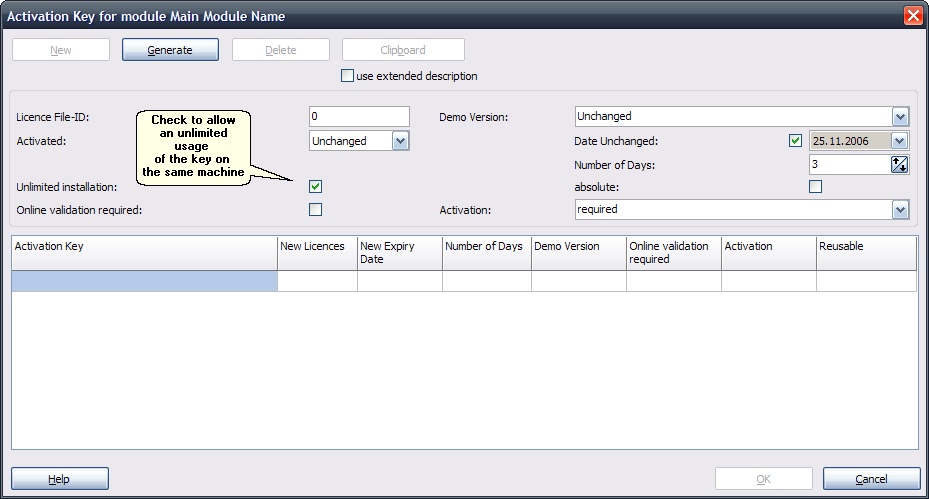Open the Activation 'required' dropdown
Viewport: 929px width, 499px height.
point(900,210)
